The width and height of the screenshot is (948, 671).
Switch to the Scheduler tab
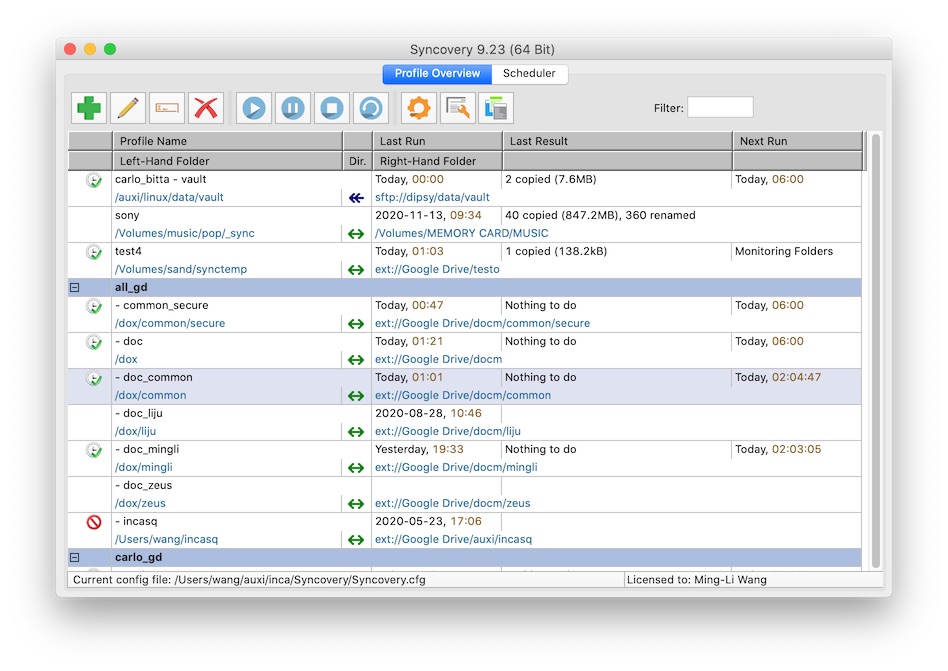click(529, 74)
